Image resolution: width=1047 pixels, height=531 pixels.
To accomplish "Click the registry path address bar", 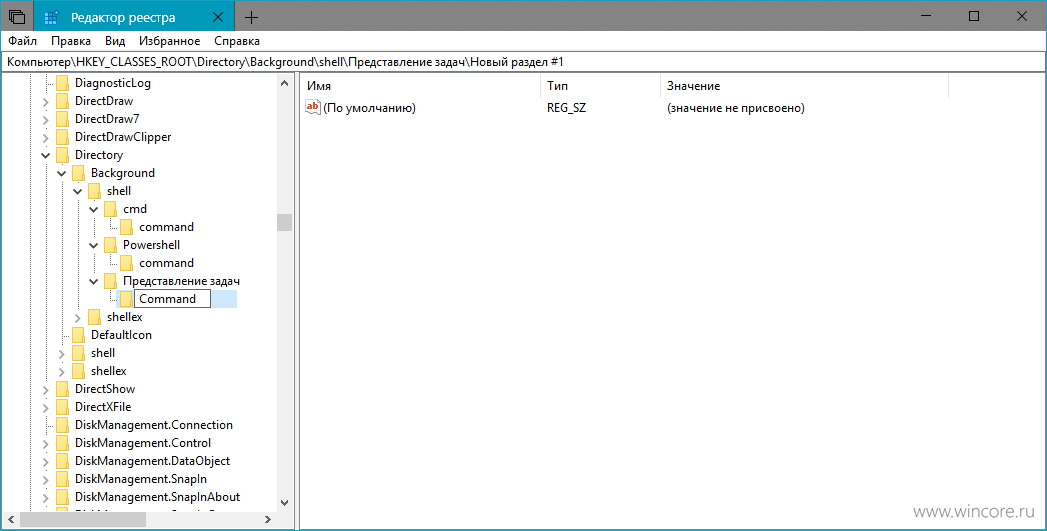I will pos(524,61).
